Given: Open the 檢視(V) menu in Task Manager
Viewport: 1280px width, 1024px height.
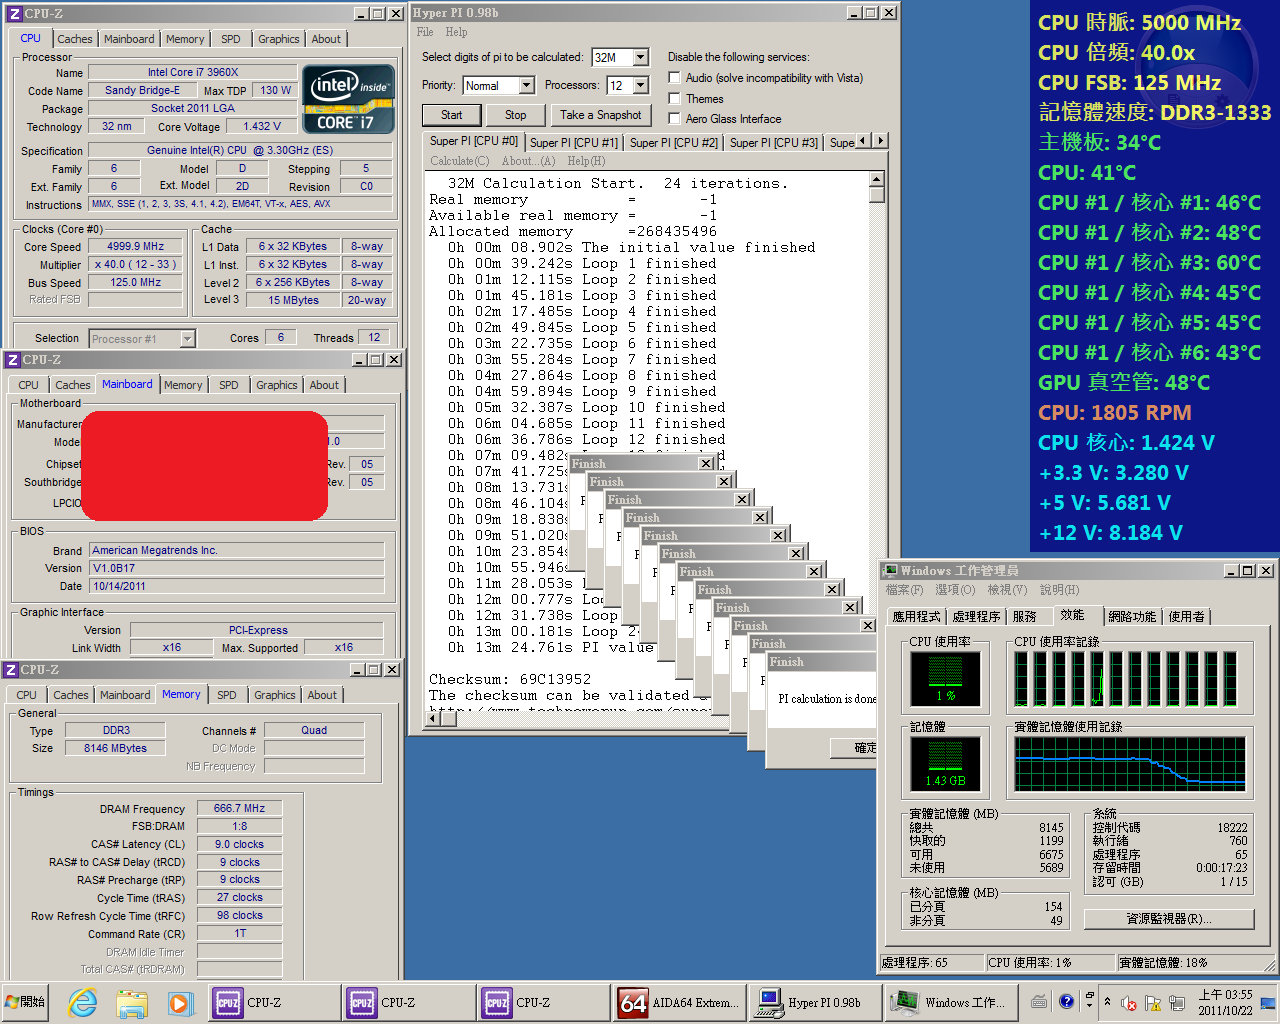Looking at the screenshot, I should 1007,590.
